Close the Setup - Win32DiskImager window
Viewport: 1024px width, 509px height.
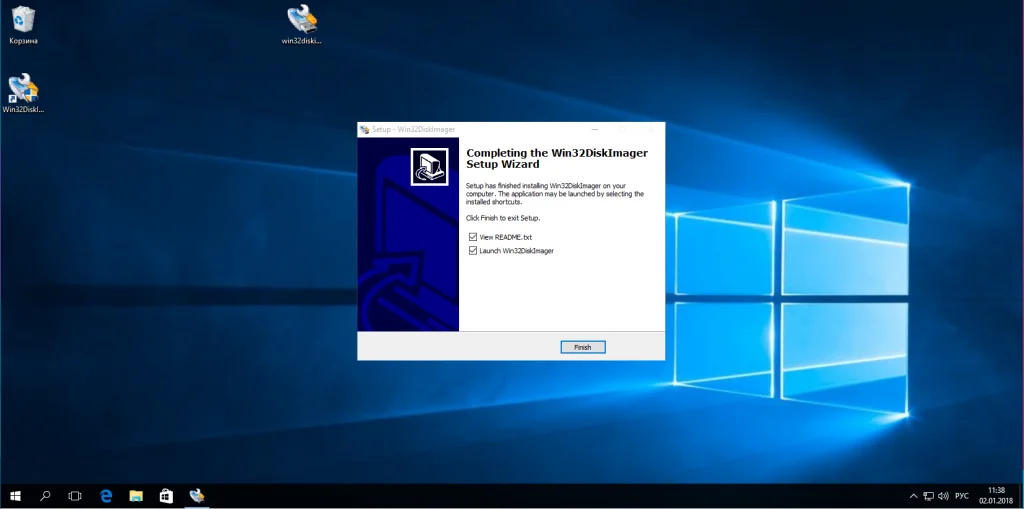(651, 129)
